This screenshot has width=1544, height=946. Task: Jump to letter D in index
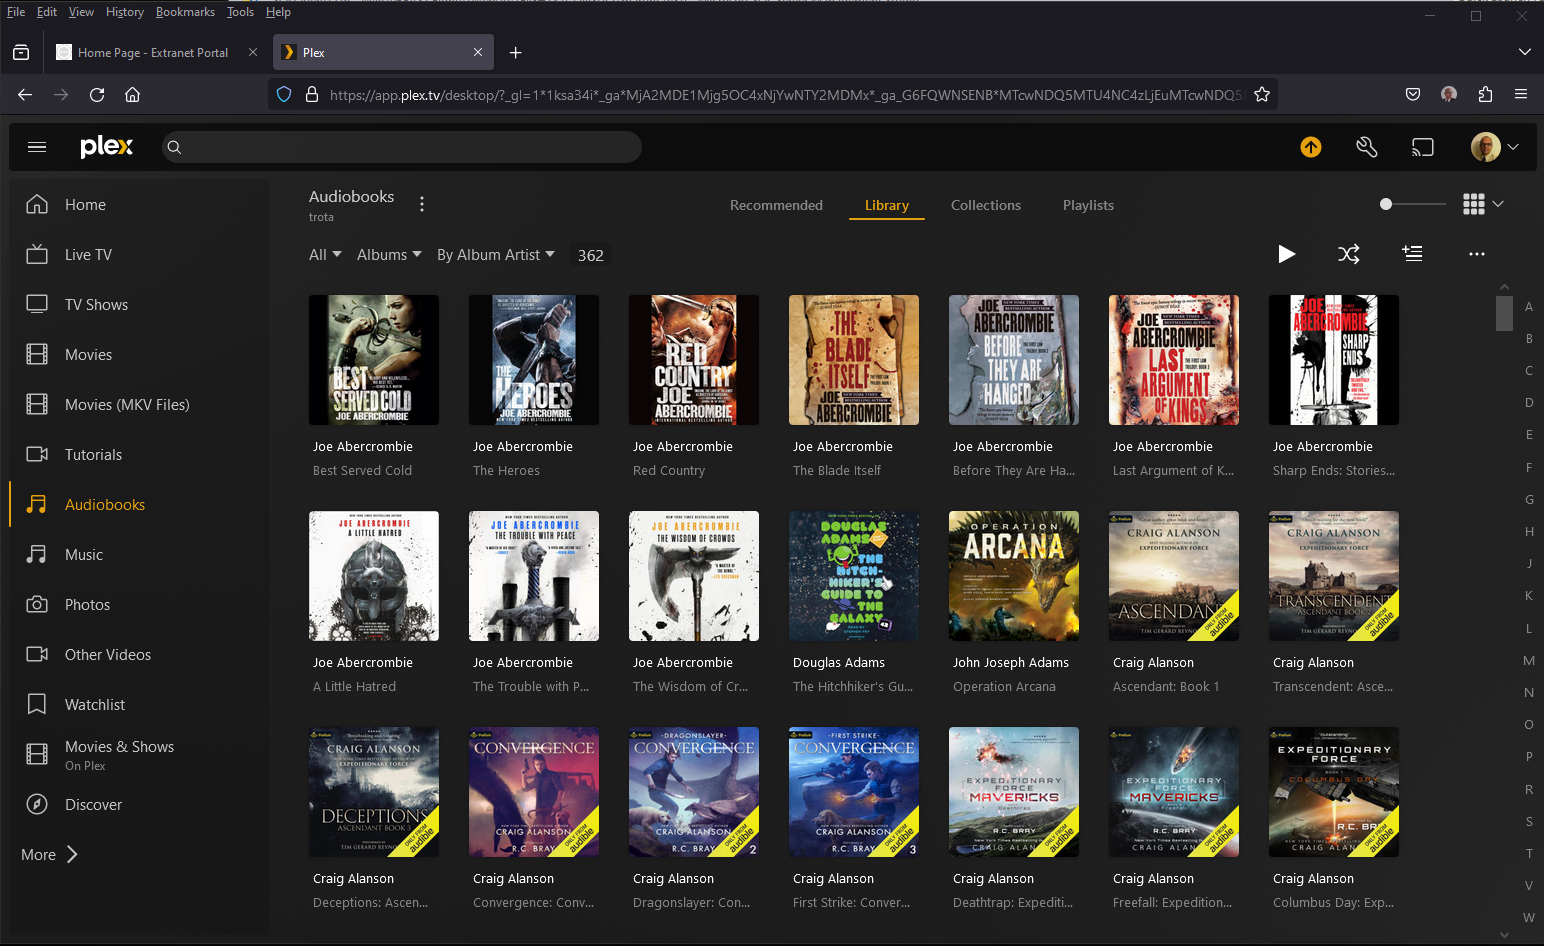click(1529, 403)
